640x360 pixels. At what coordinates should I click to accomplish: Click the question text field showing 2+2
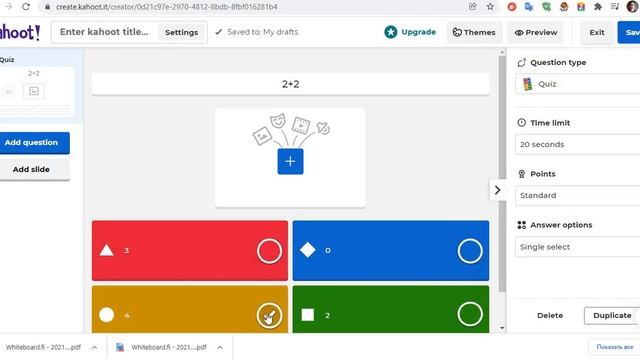[x=290, y=84]
